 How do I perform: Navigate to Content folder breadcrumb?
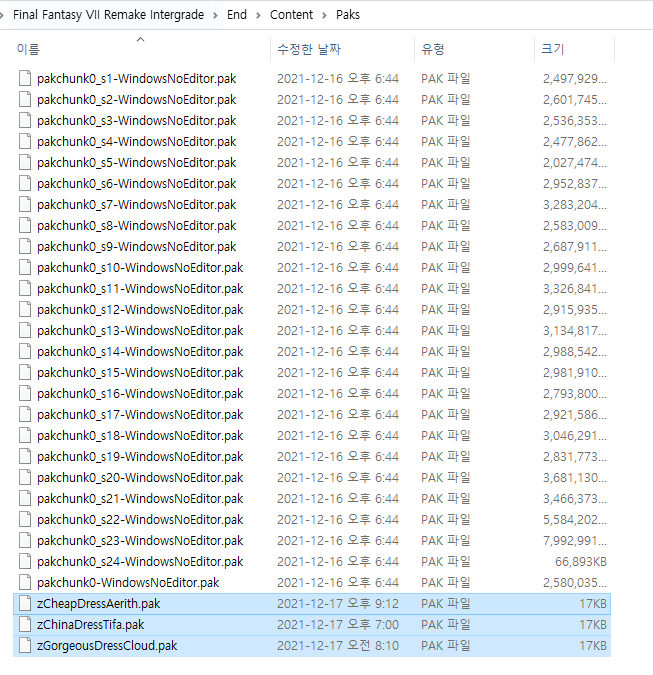click(x=291, y=15)
